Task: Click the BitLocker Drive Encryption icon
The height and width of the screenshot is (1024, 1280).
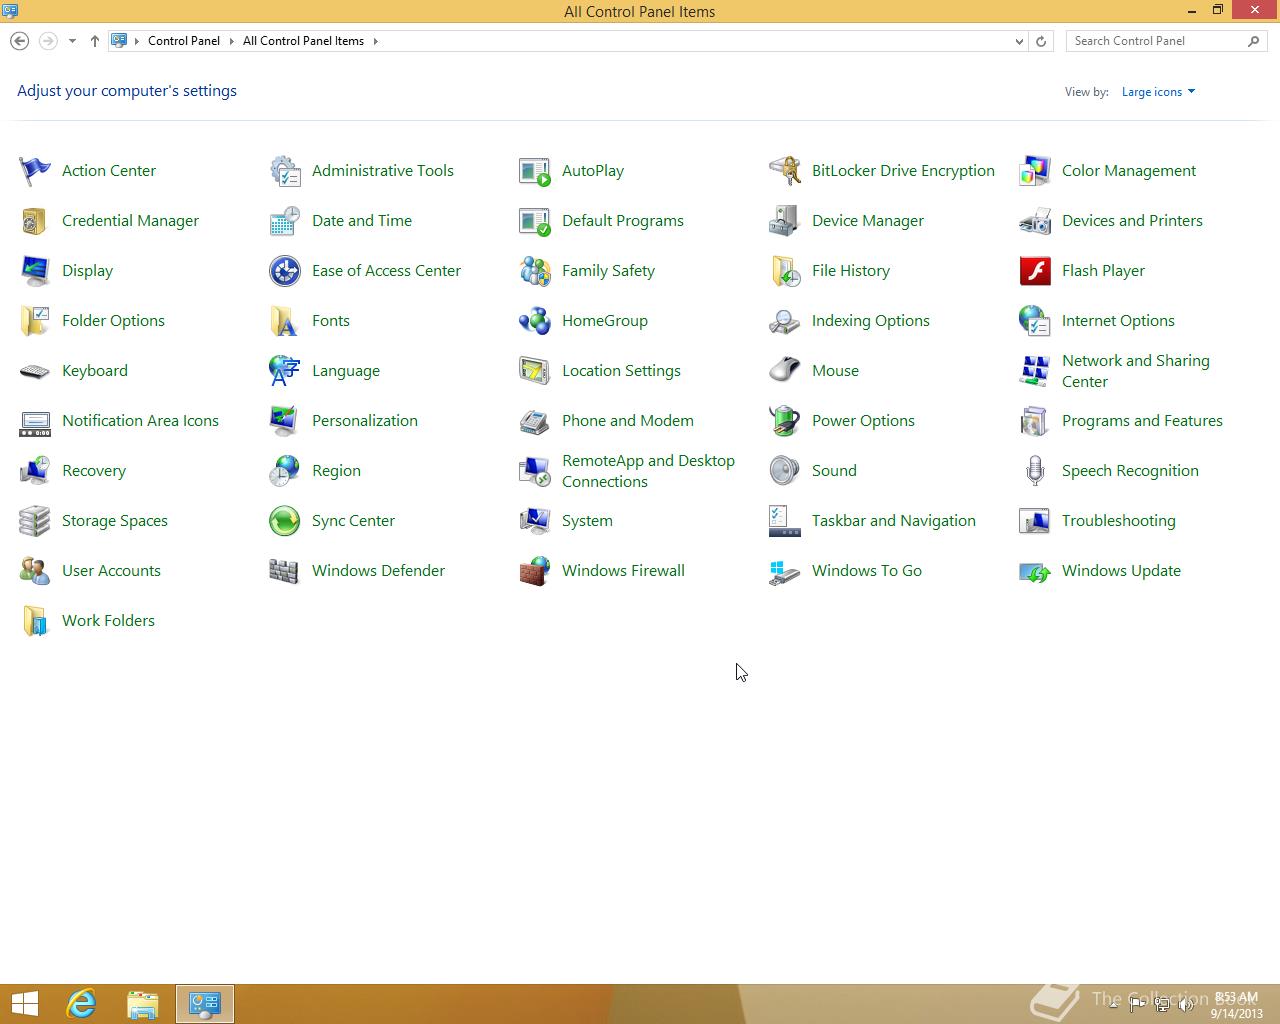Action: (785, 171)
